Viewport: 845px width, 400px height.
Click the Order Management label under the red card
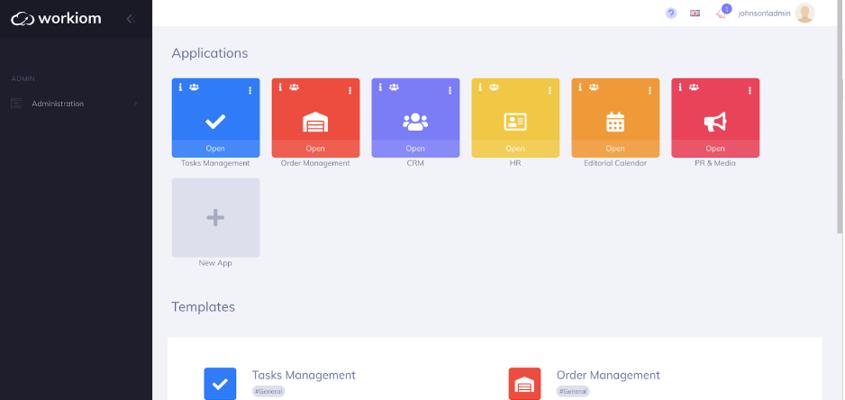pos(315,163)
